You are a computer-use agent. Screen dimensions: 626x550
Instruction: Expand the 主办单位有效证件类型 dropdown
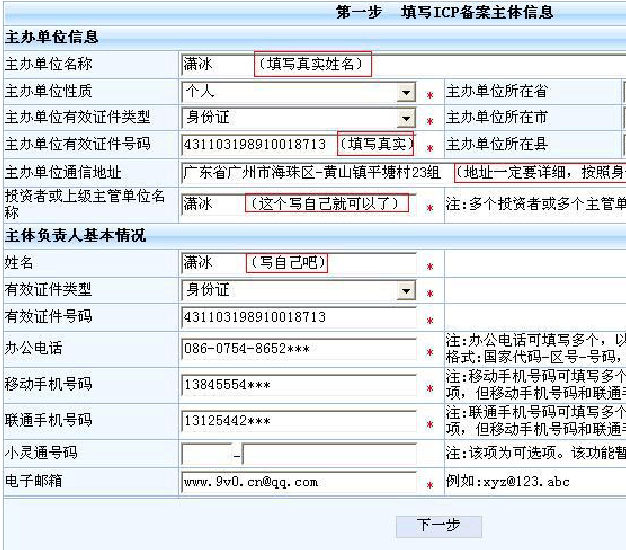click(405, 118)
